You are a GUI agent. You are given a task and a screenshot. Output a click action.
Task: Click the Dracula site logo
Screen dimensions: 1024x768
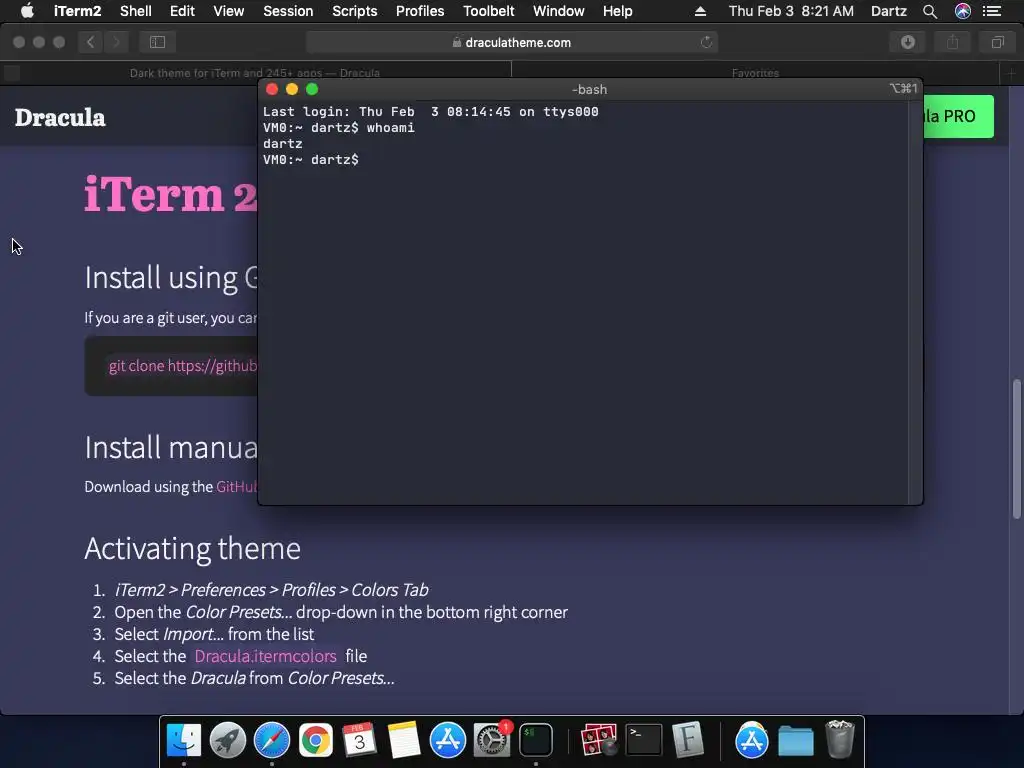pyautogui.click(x=60, y=118)
